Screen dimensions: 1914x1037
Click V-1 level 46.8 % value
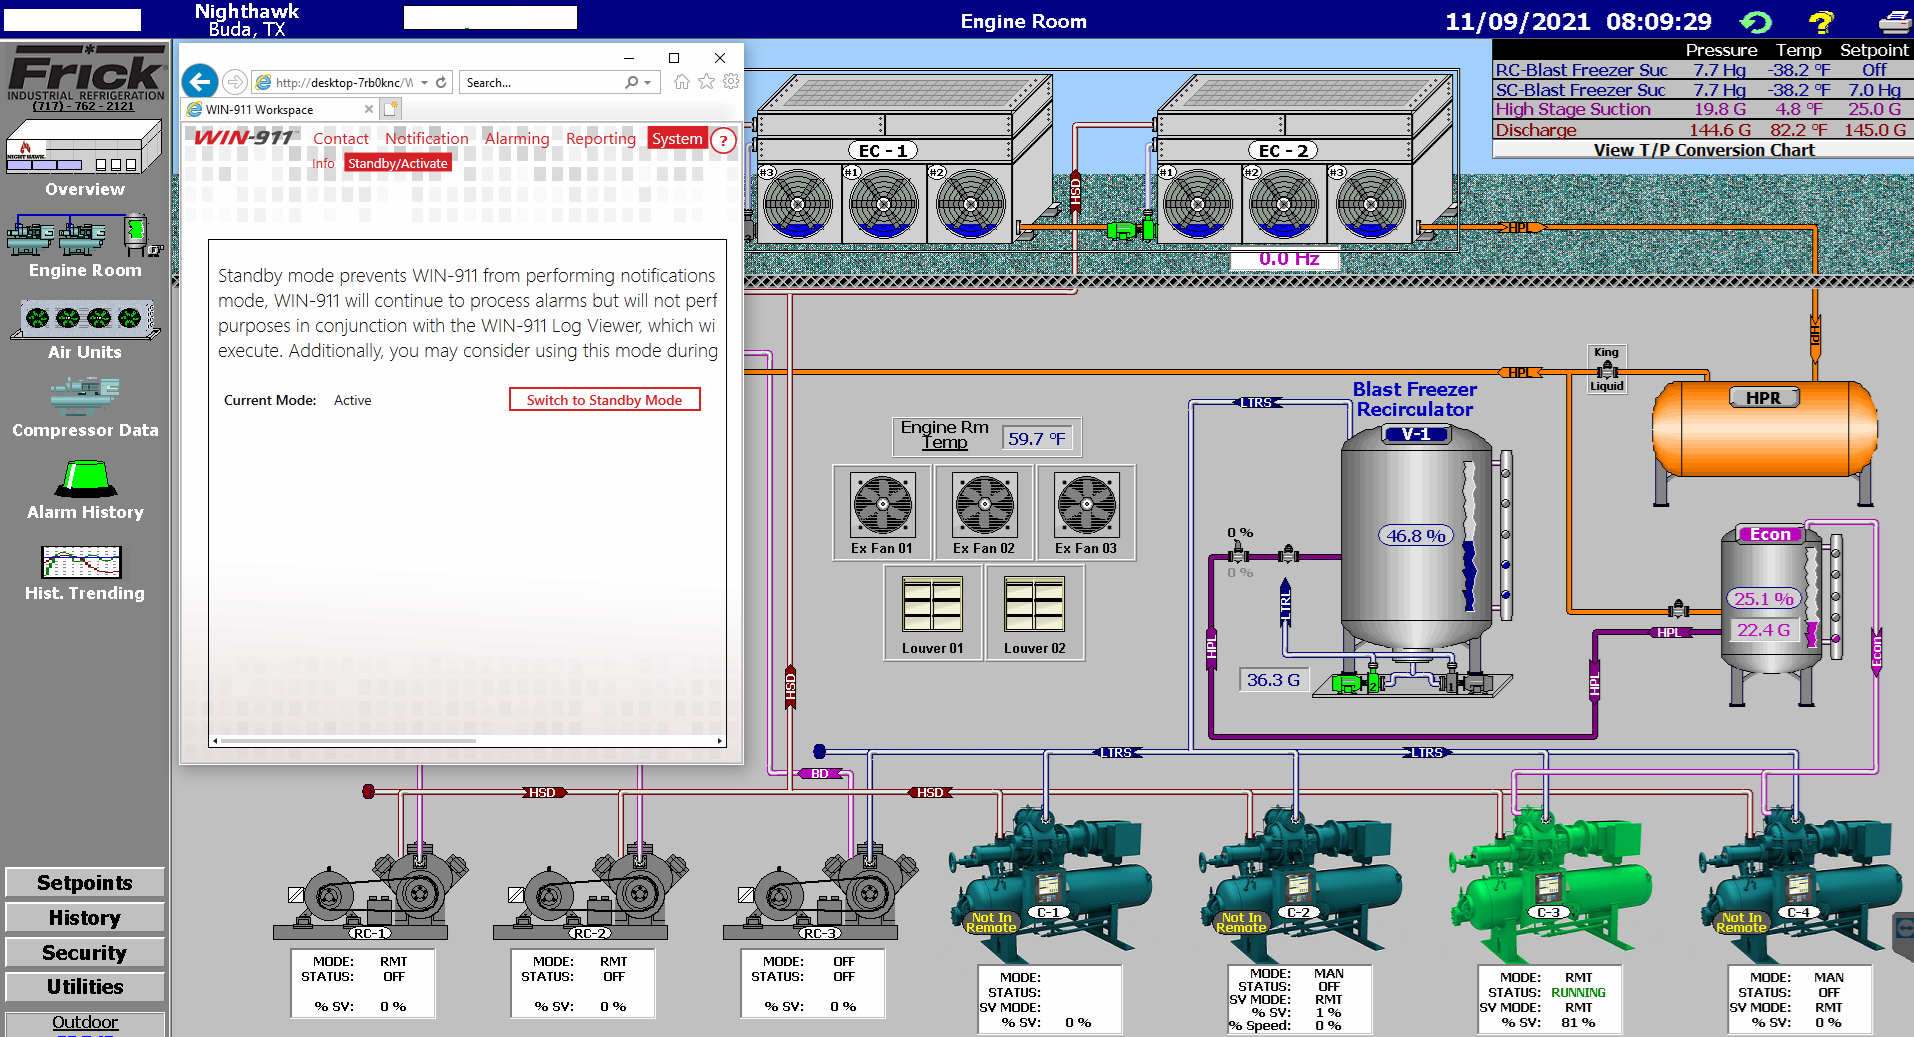pos(1415,536)
